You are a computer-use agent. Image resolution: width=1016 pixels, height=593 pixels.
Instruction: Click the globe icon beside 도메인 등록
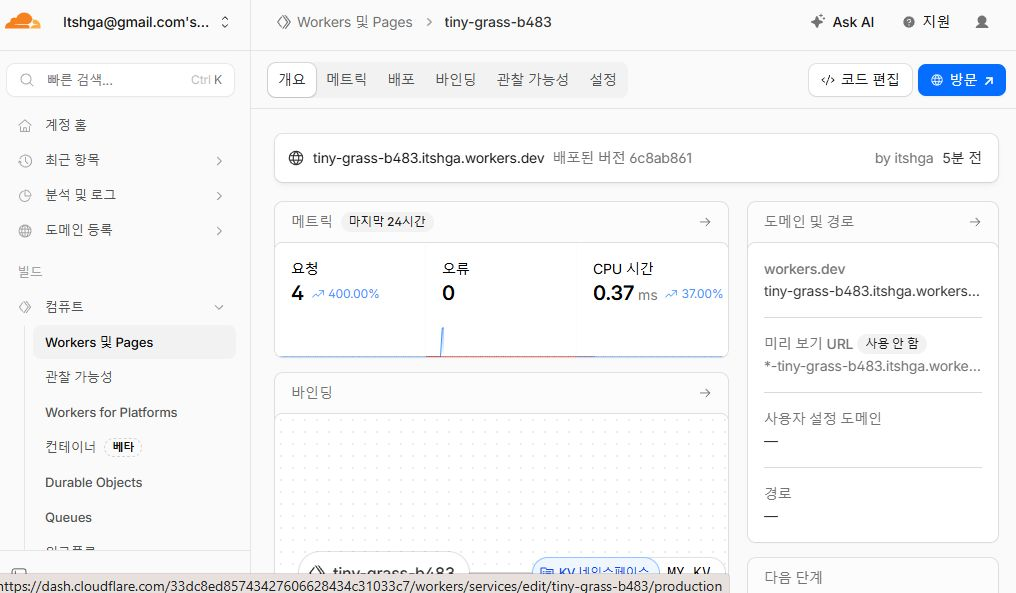[x=25, y=231]
